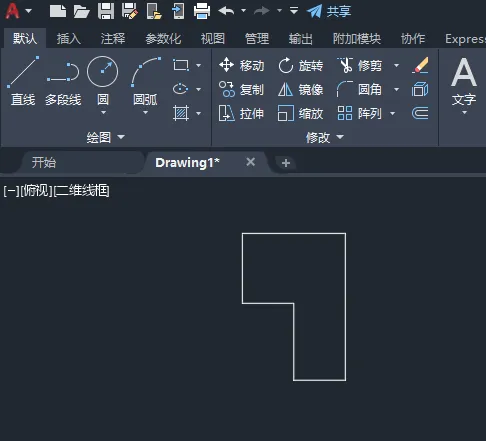
Task: Select the Text (文字) tool
Action: 464,81
